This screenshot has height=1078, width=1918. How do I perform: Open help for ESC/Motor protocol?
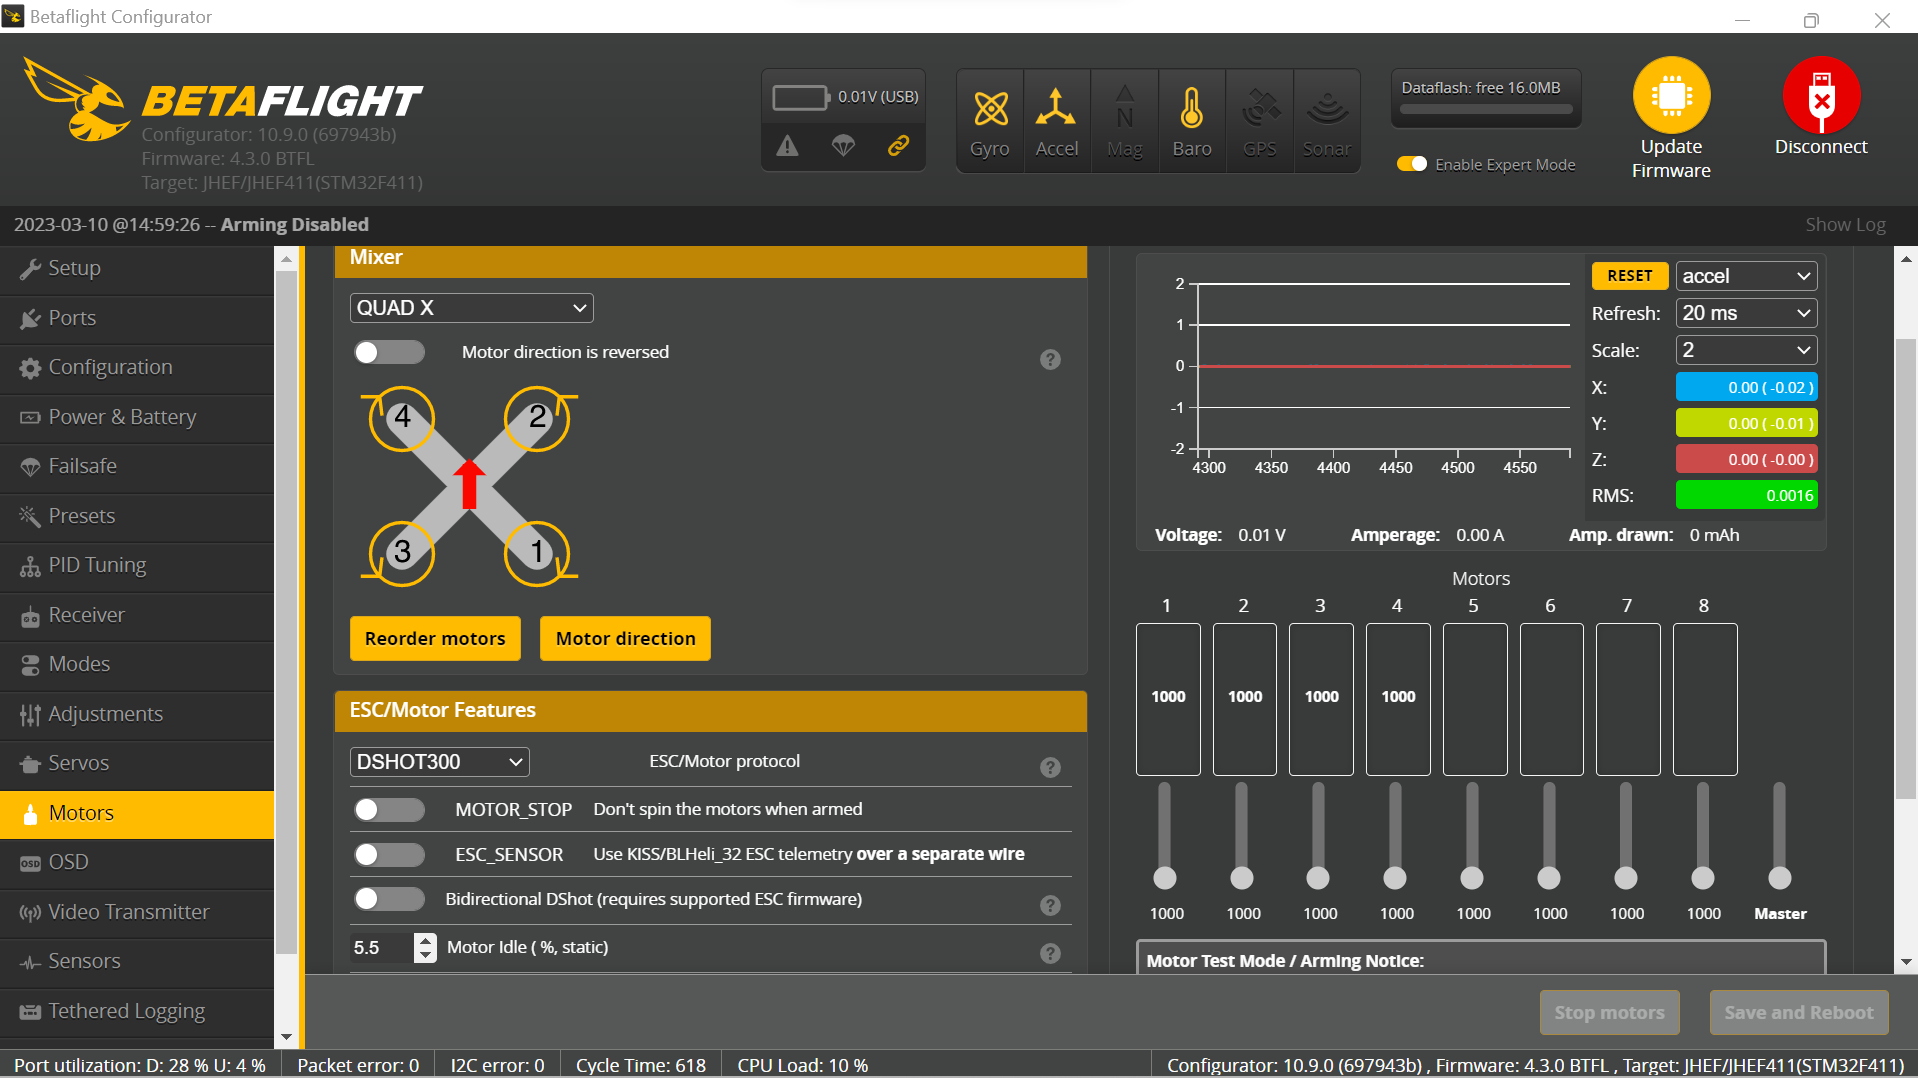pos(1050,767)
